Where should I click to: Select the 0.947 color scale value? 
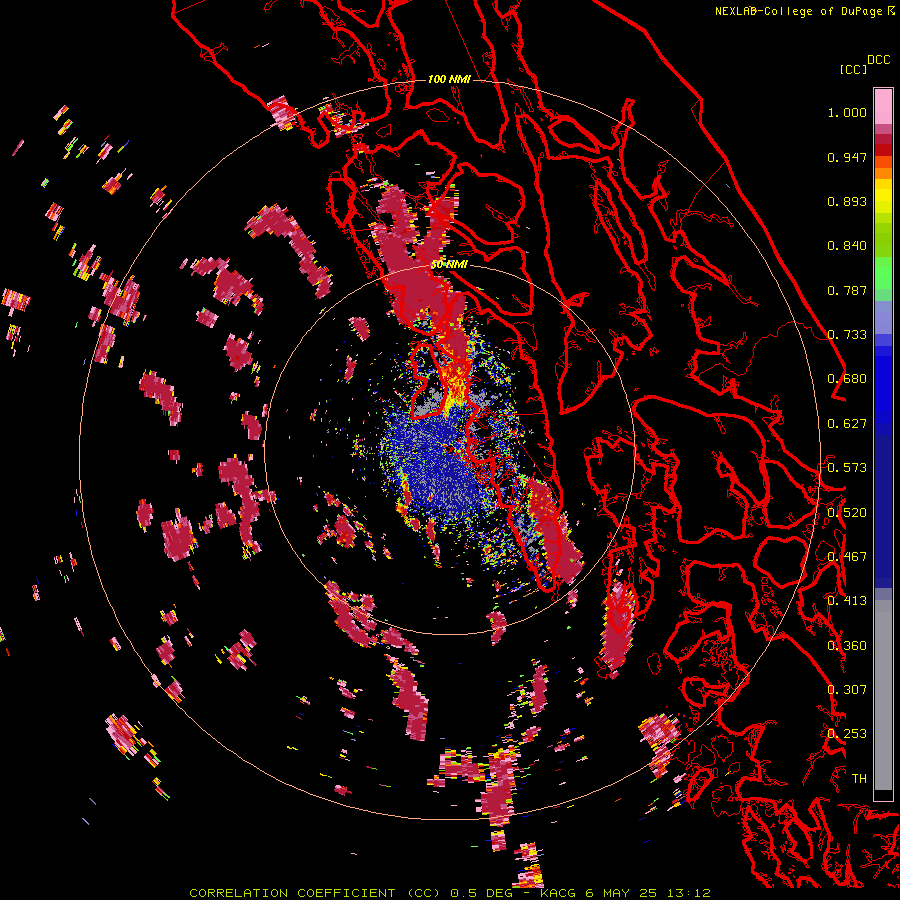847,157
